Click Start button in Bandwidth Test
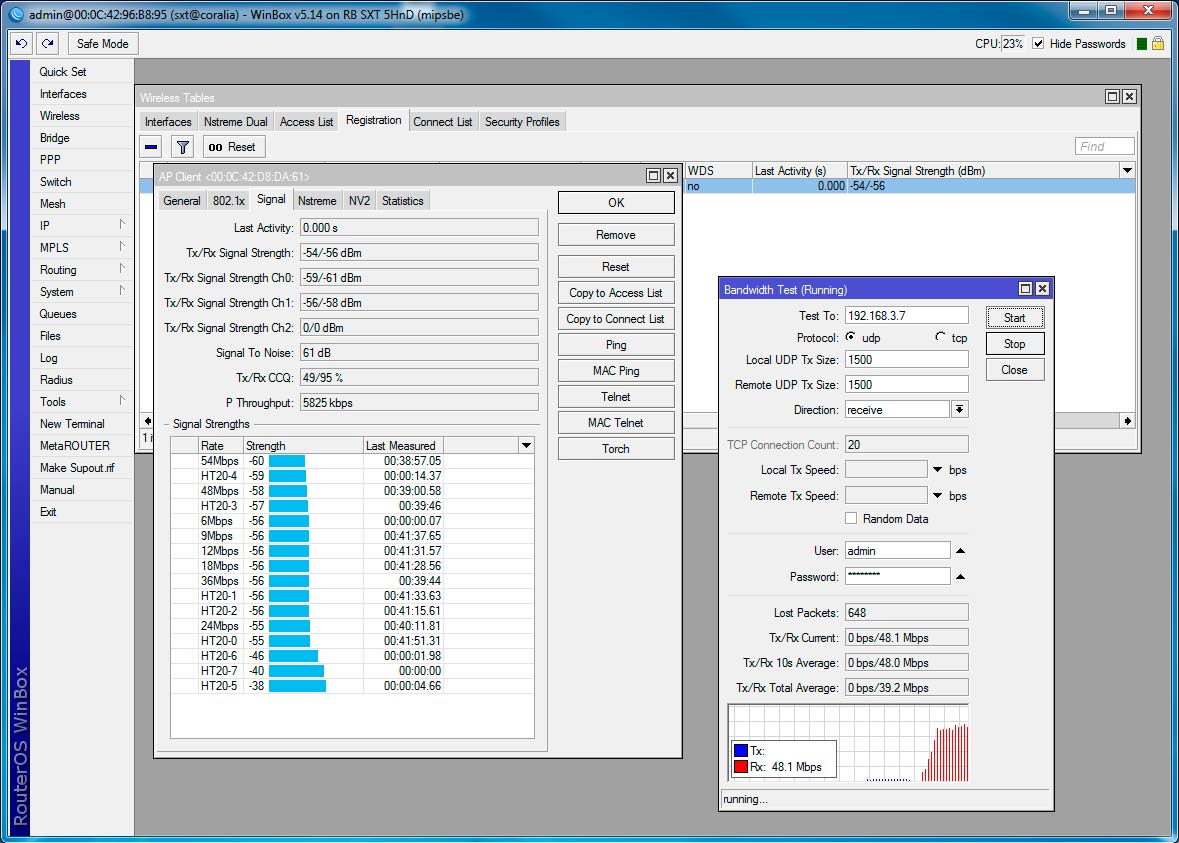Viewport: 1179px width, 843px height. click(1015, 317)
